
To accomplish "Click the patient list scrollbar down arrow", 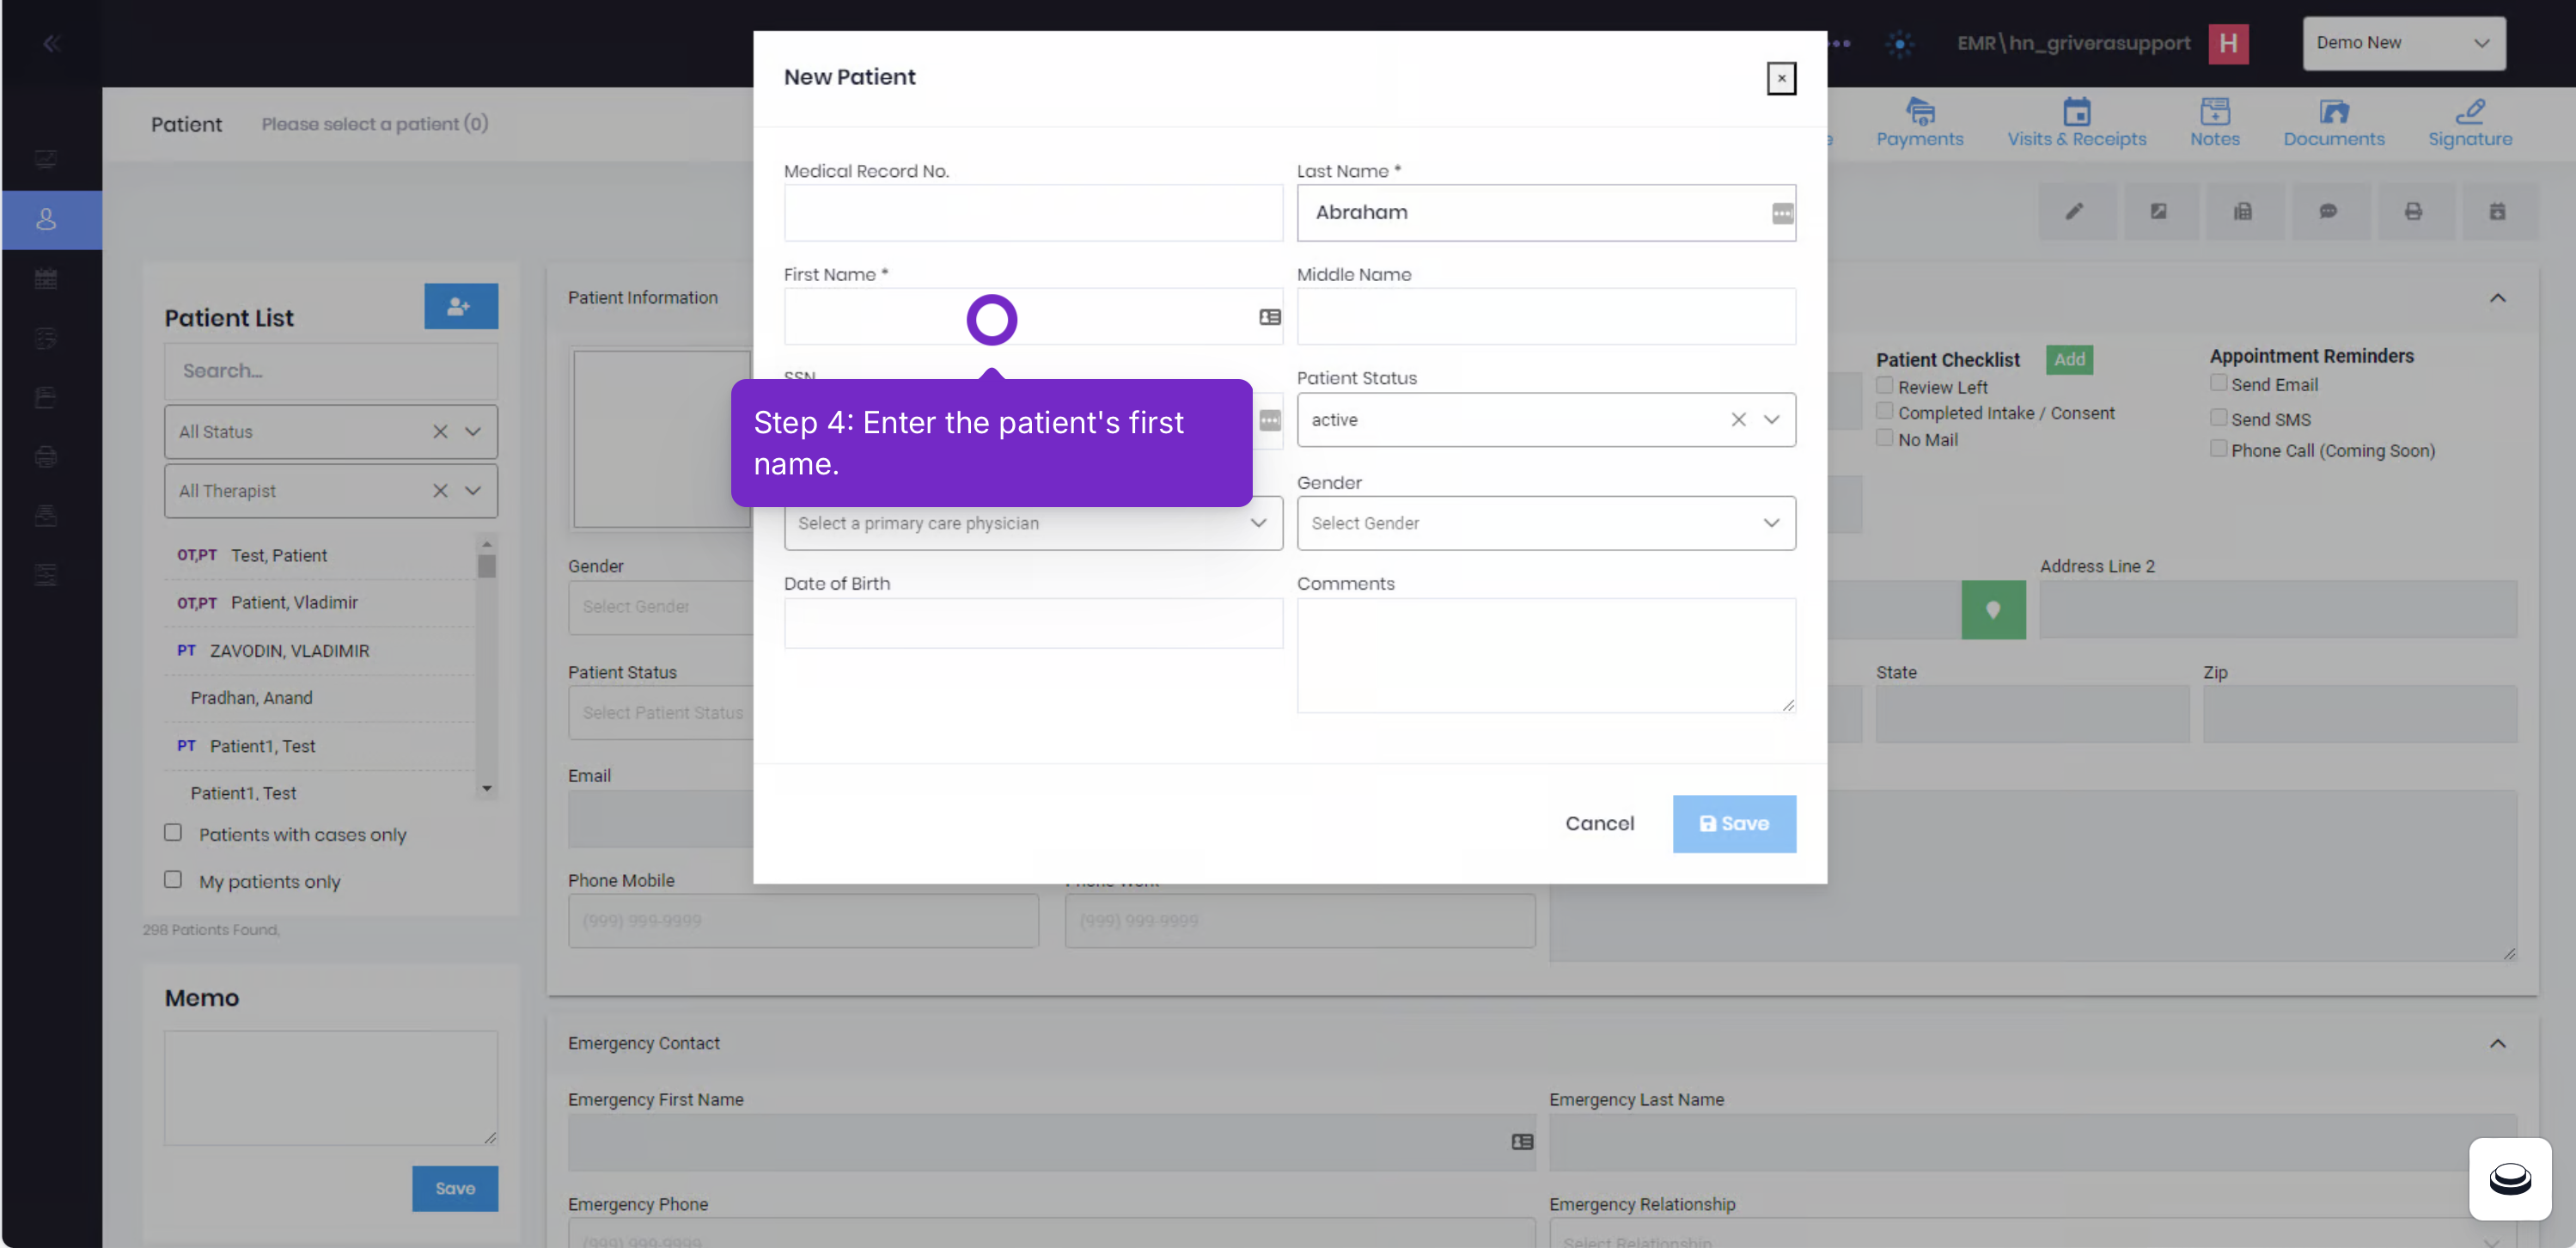I will 486,789.
